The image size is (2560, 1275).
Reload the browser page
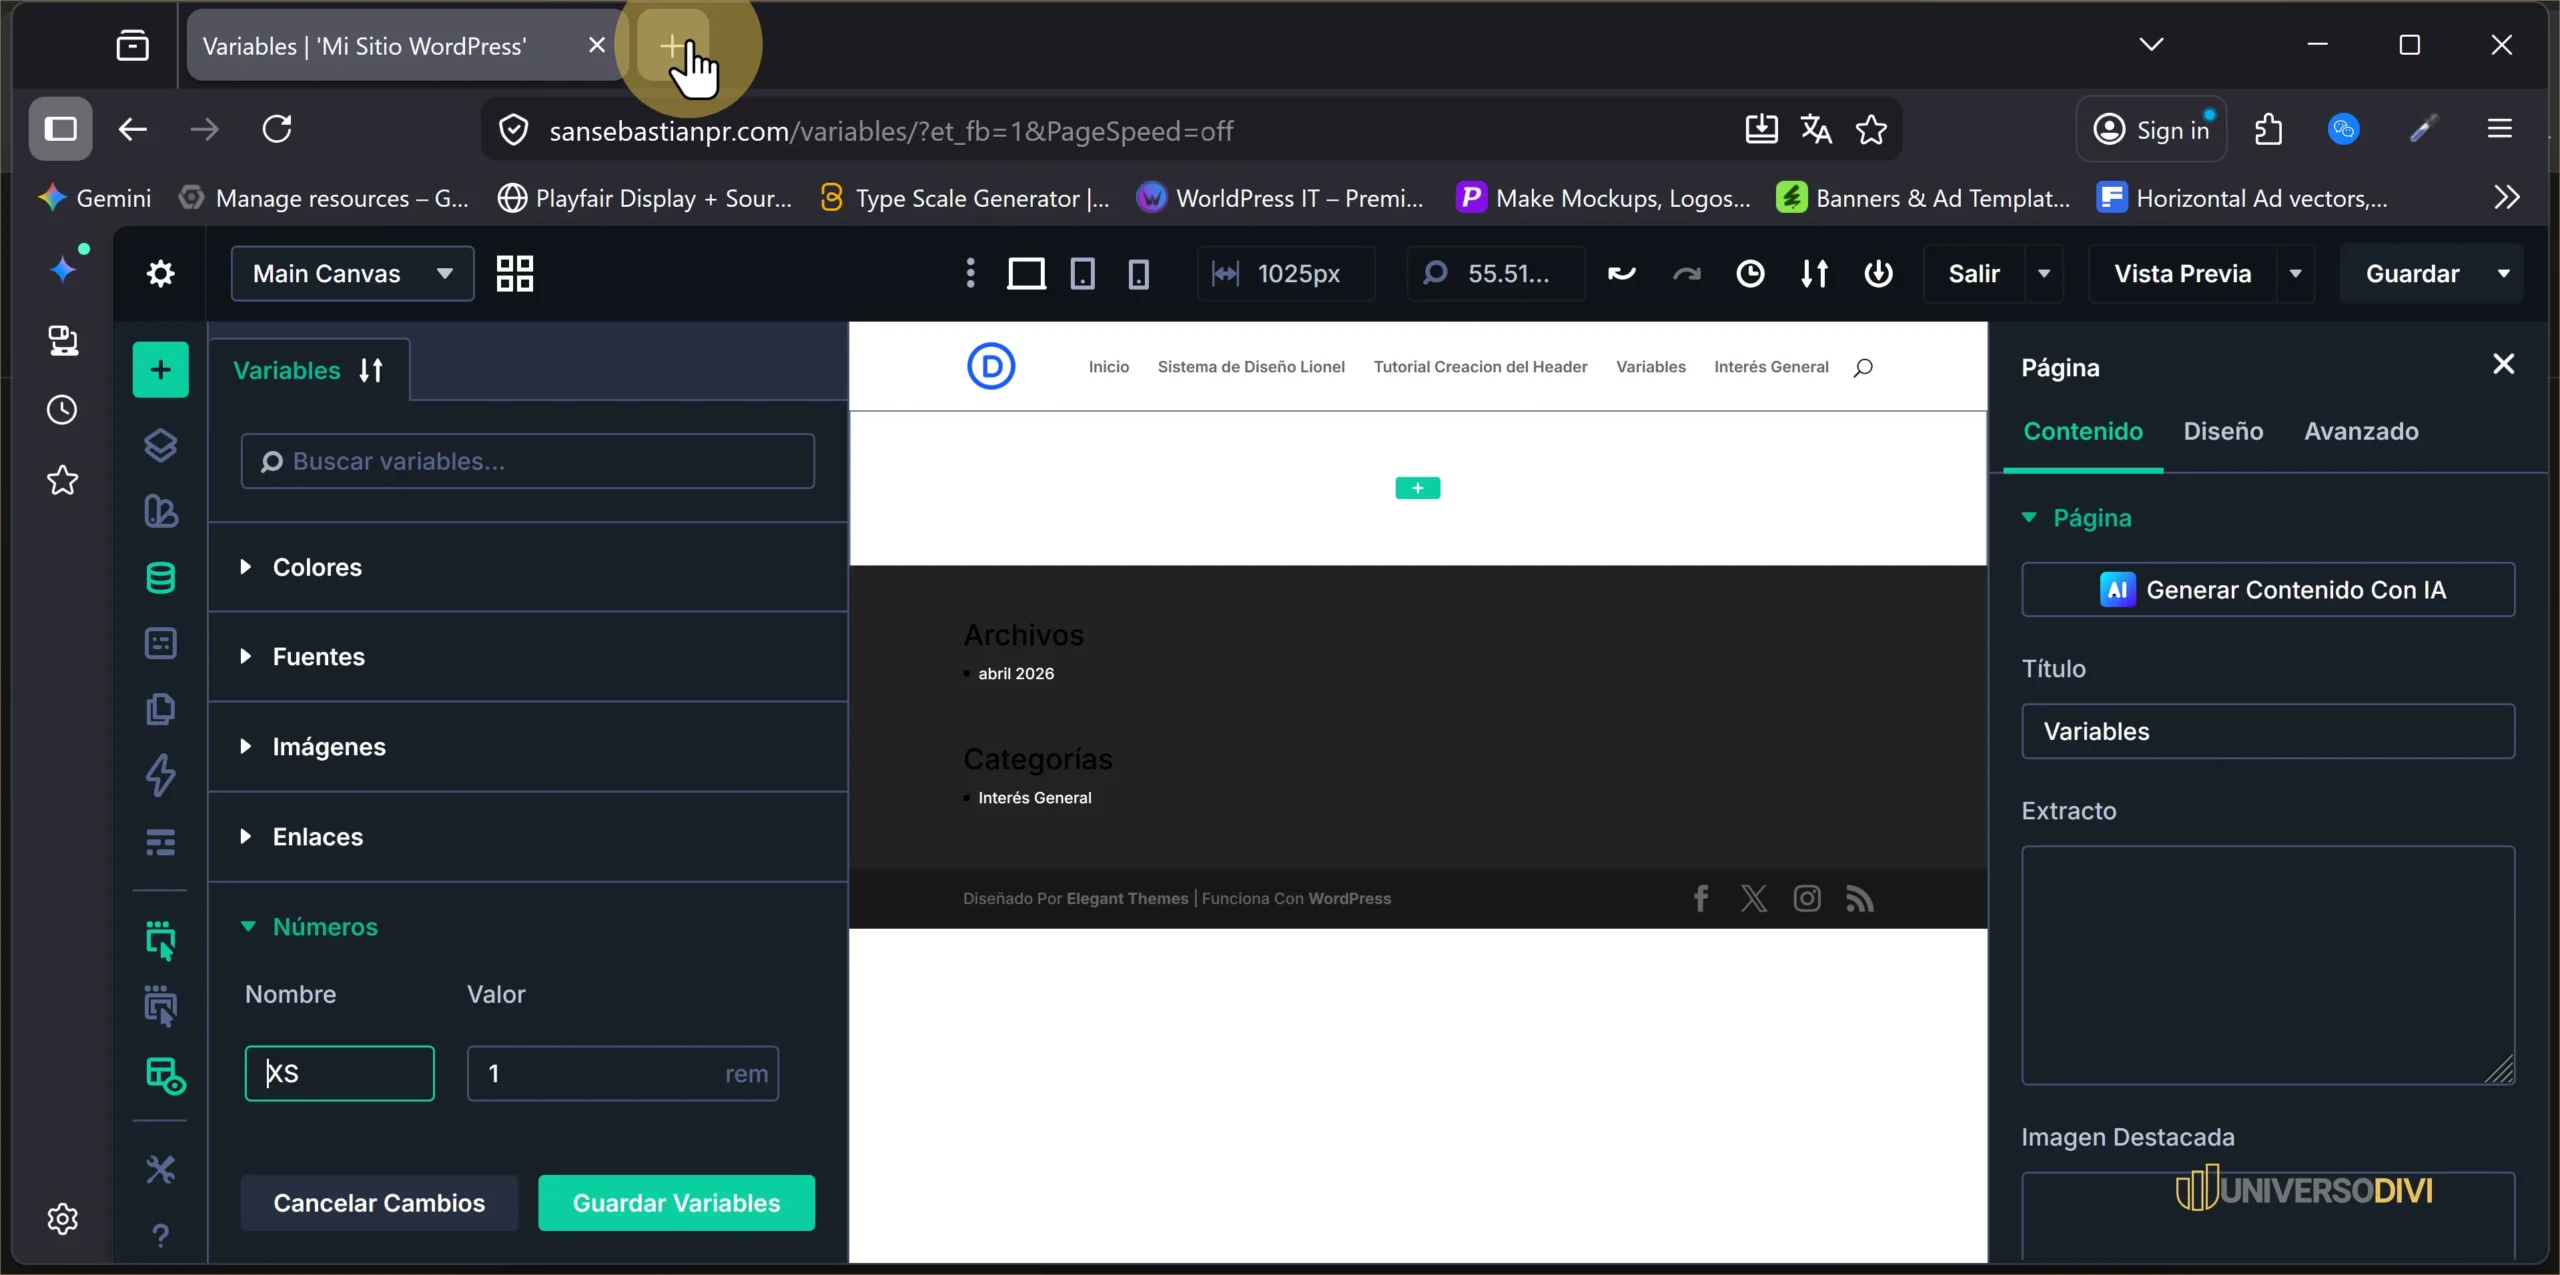(277, 129)
